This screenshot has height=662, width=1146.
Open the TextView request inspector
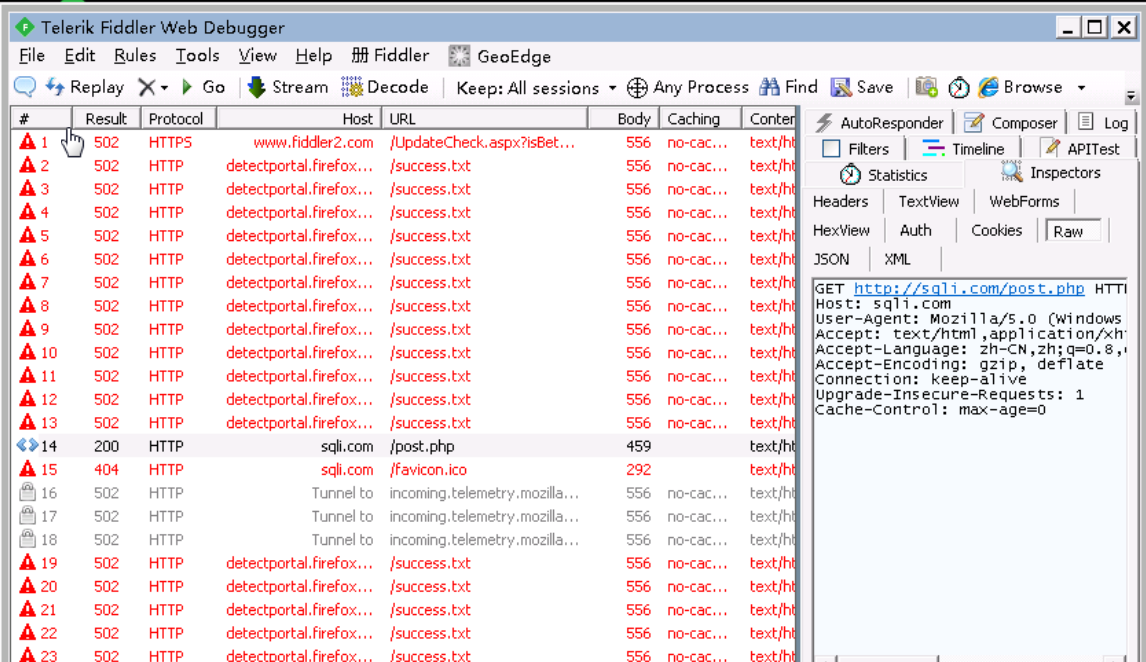[x=928, y=202]
